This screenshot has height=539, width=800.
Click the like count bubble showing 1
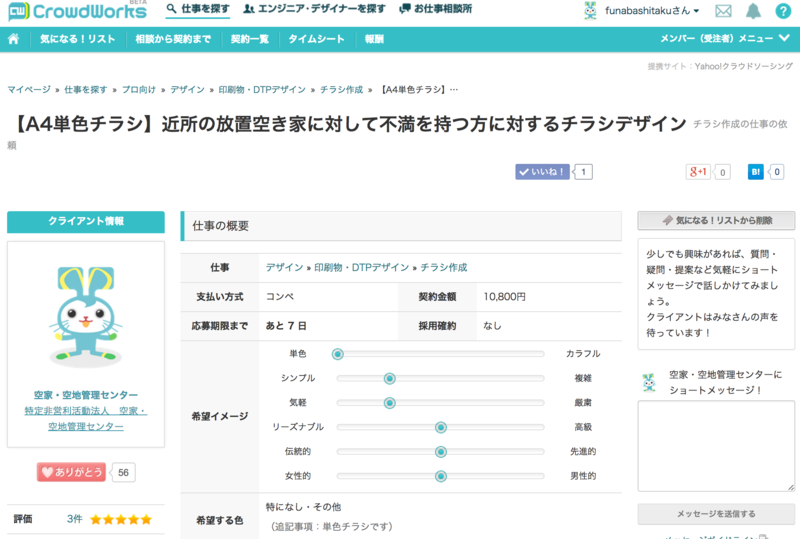(x=583, y=172)
